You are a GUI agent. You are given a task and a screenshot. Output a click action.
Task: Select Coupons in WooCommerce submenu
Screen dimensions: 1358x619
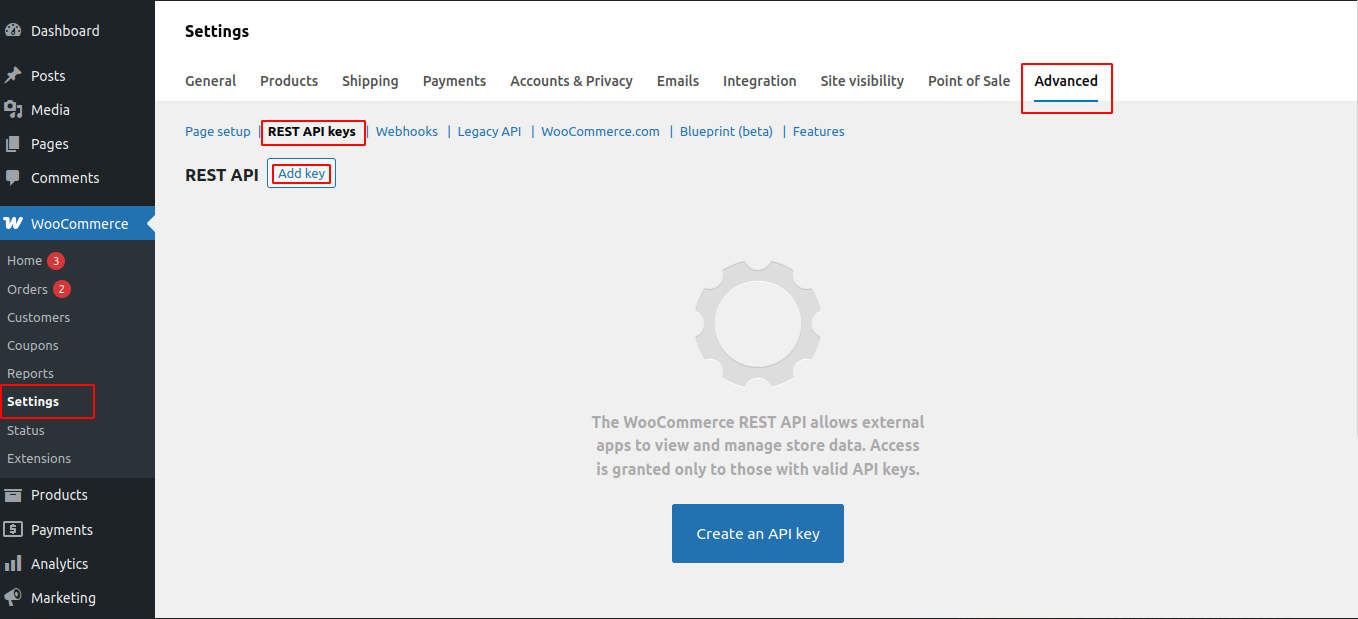point(33,346)
